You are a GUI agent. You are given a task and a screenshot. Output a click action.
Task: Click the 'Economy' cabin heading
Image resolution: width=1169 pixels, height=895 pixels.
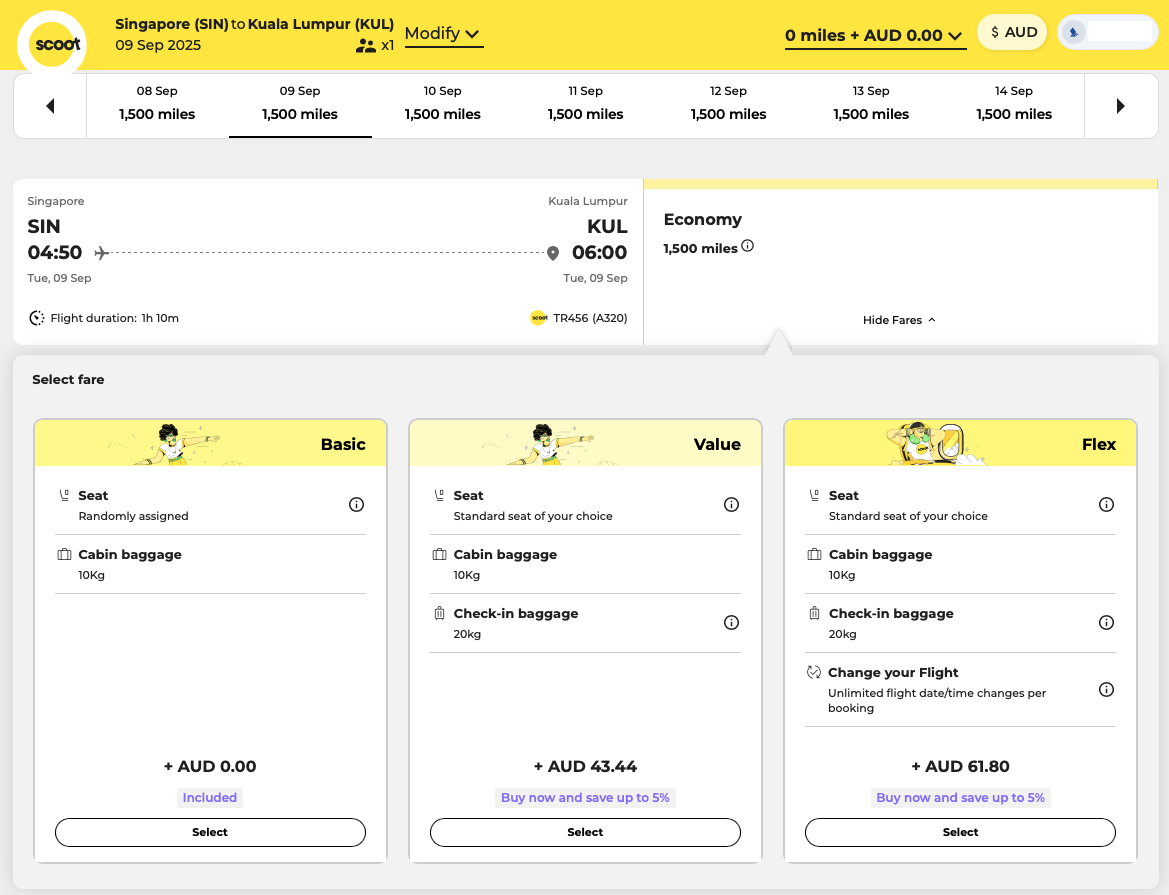point(703,219)
